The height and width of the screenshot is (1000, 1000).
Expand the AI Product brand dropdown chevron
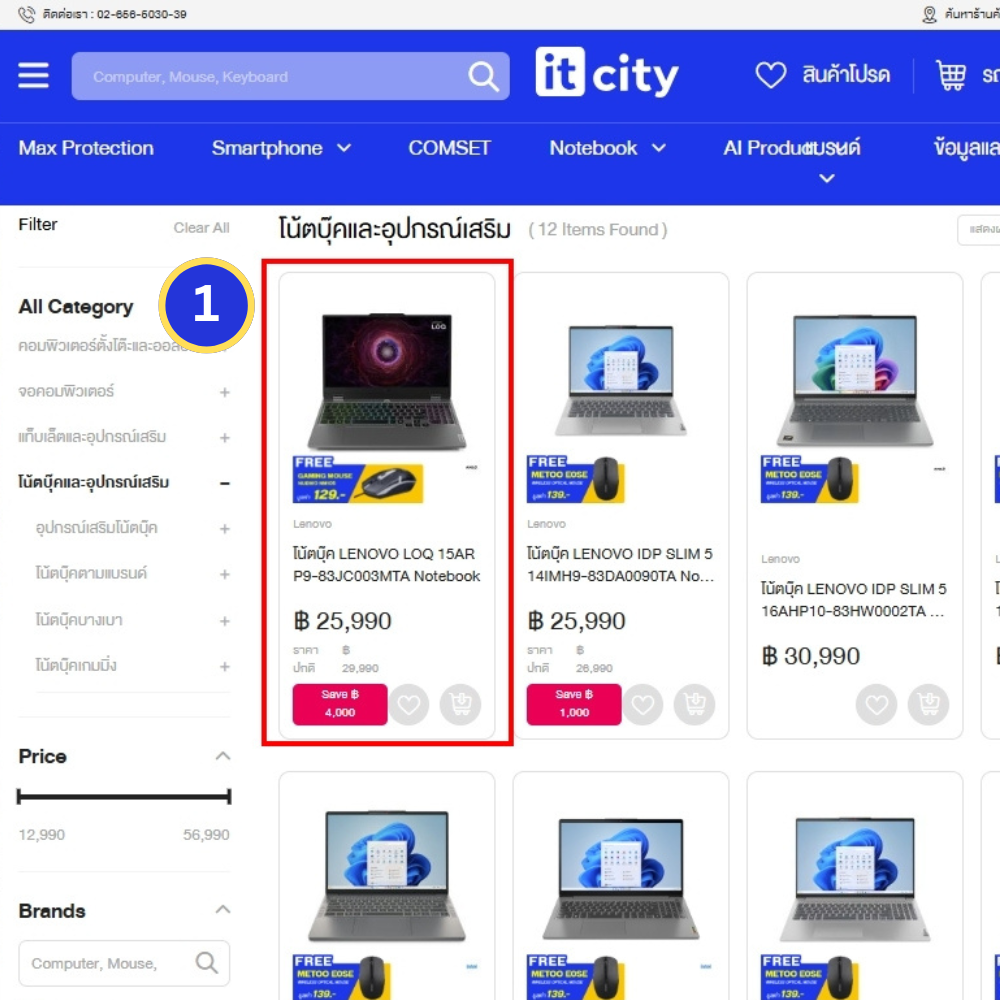tap(827, 178)
